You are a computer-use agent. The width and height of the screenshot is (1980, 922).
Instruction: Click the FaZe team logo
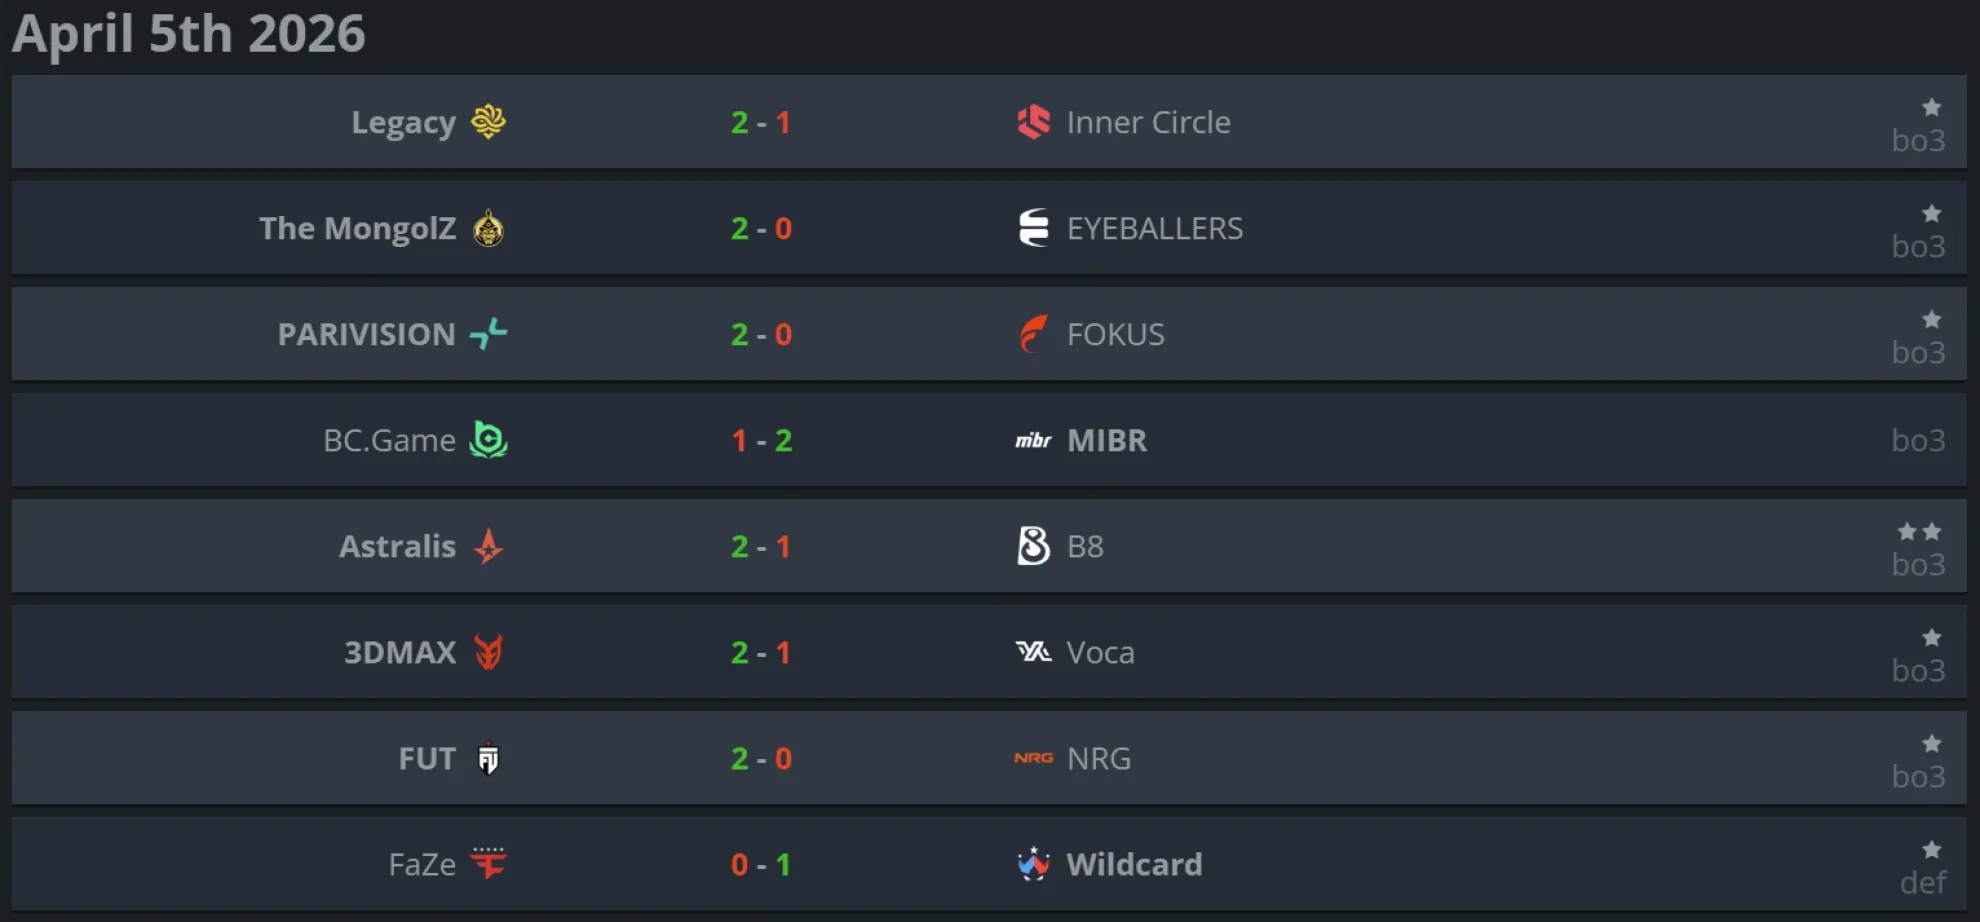coord(489,864)
